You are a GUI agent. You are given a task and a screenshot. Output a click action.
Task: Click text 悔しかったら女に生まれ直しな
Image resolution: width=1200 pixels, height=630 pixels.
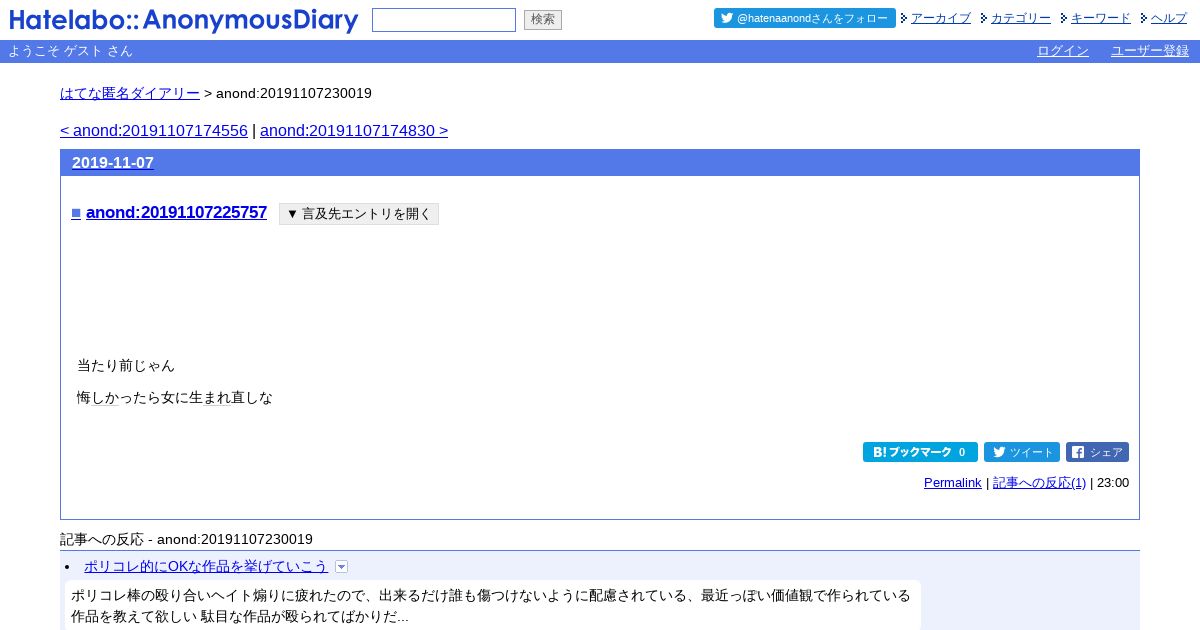[x=175, y=398]
